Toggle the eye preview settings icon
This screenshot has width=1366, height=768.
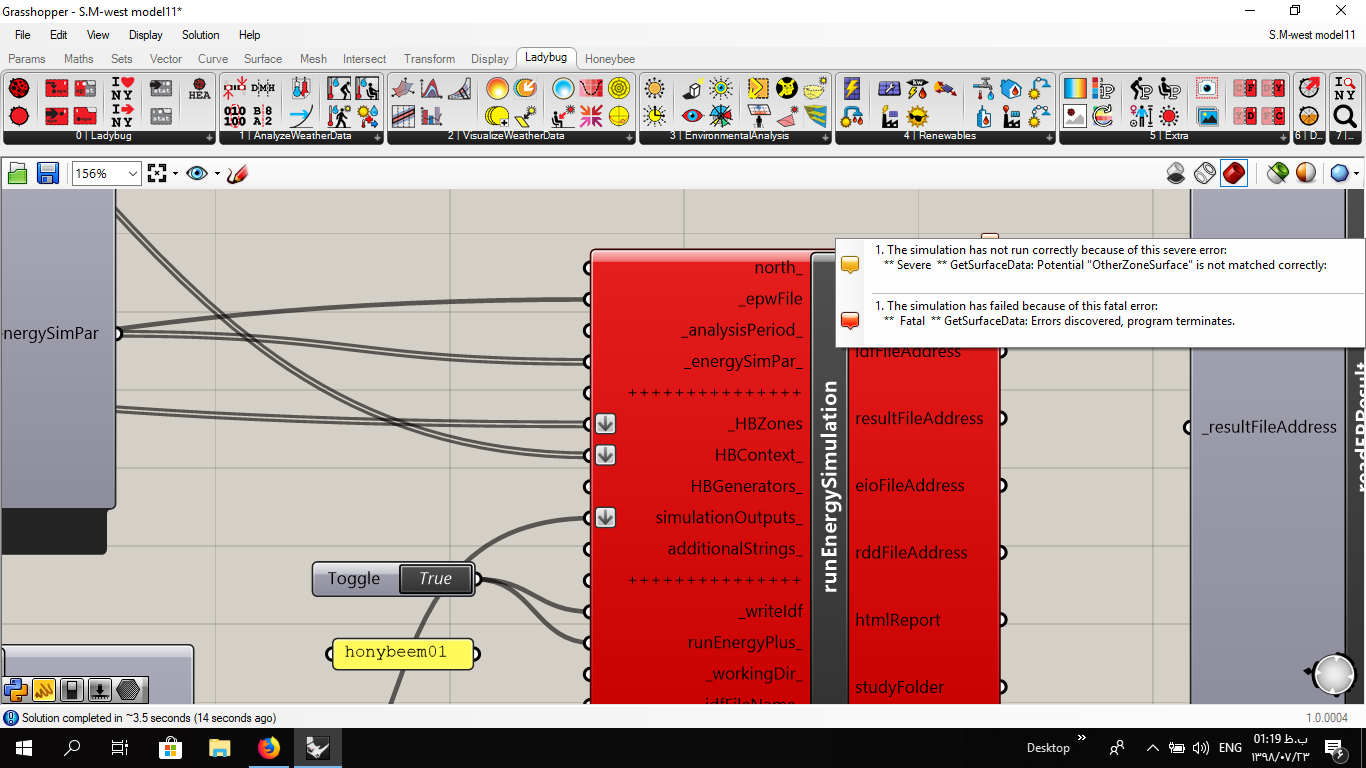[197, 174]
